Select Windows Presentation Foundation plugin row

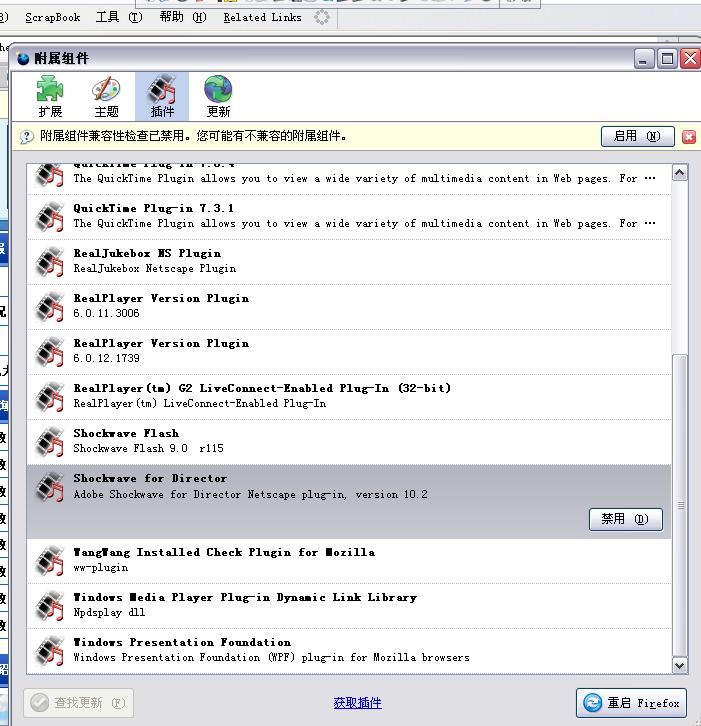click(349, 651)
